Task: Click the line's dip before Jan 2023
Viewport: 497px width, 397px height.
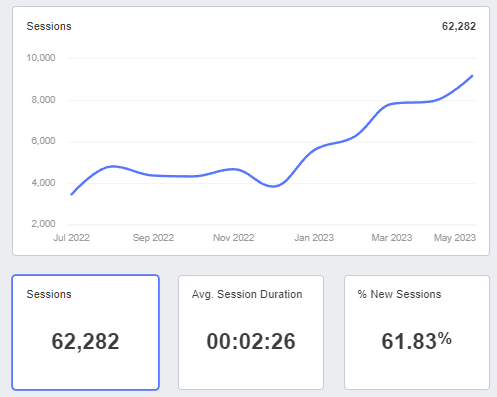Action: pos(274,186)
